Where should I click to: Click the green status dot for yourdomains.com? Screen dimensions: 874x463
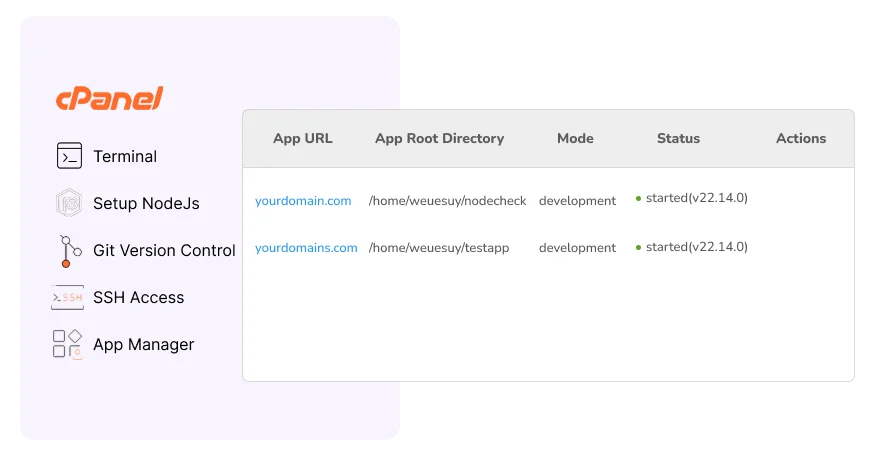(x=638, y=247)
